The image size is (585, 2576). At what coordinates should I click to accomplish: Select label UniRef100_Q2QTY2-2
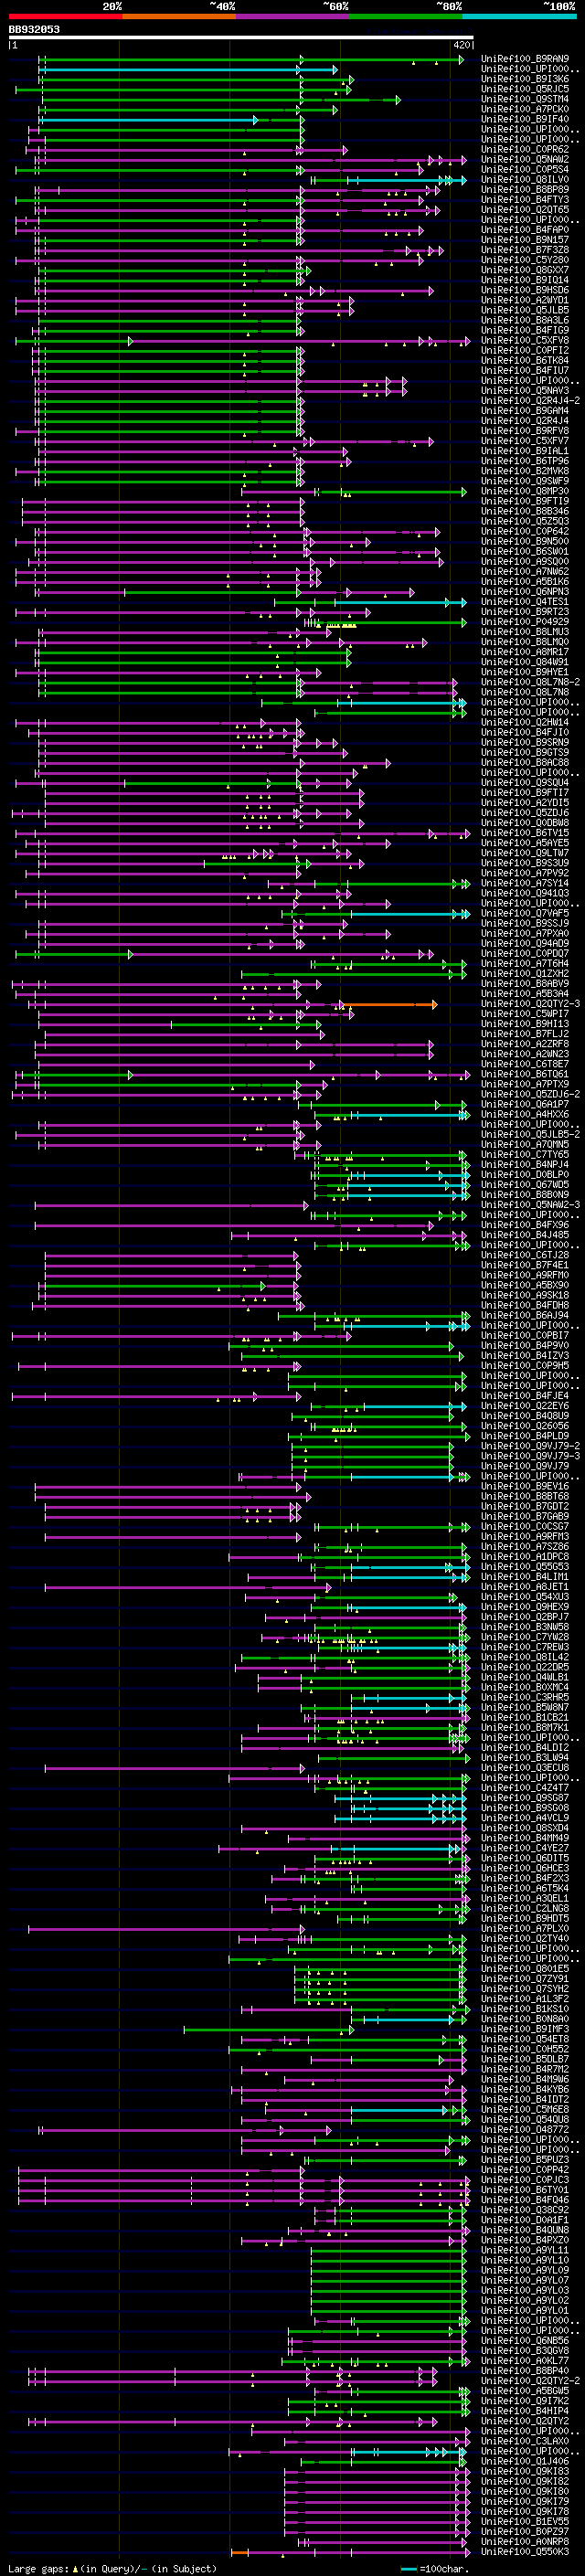[530, 2382]
